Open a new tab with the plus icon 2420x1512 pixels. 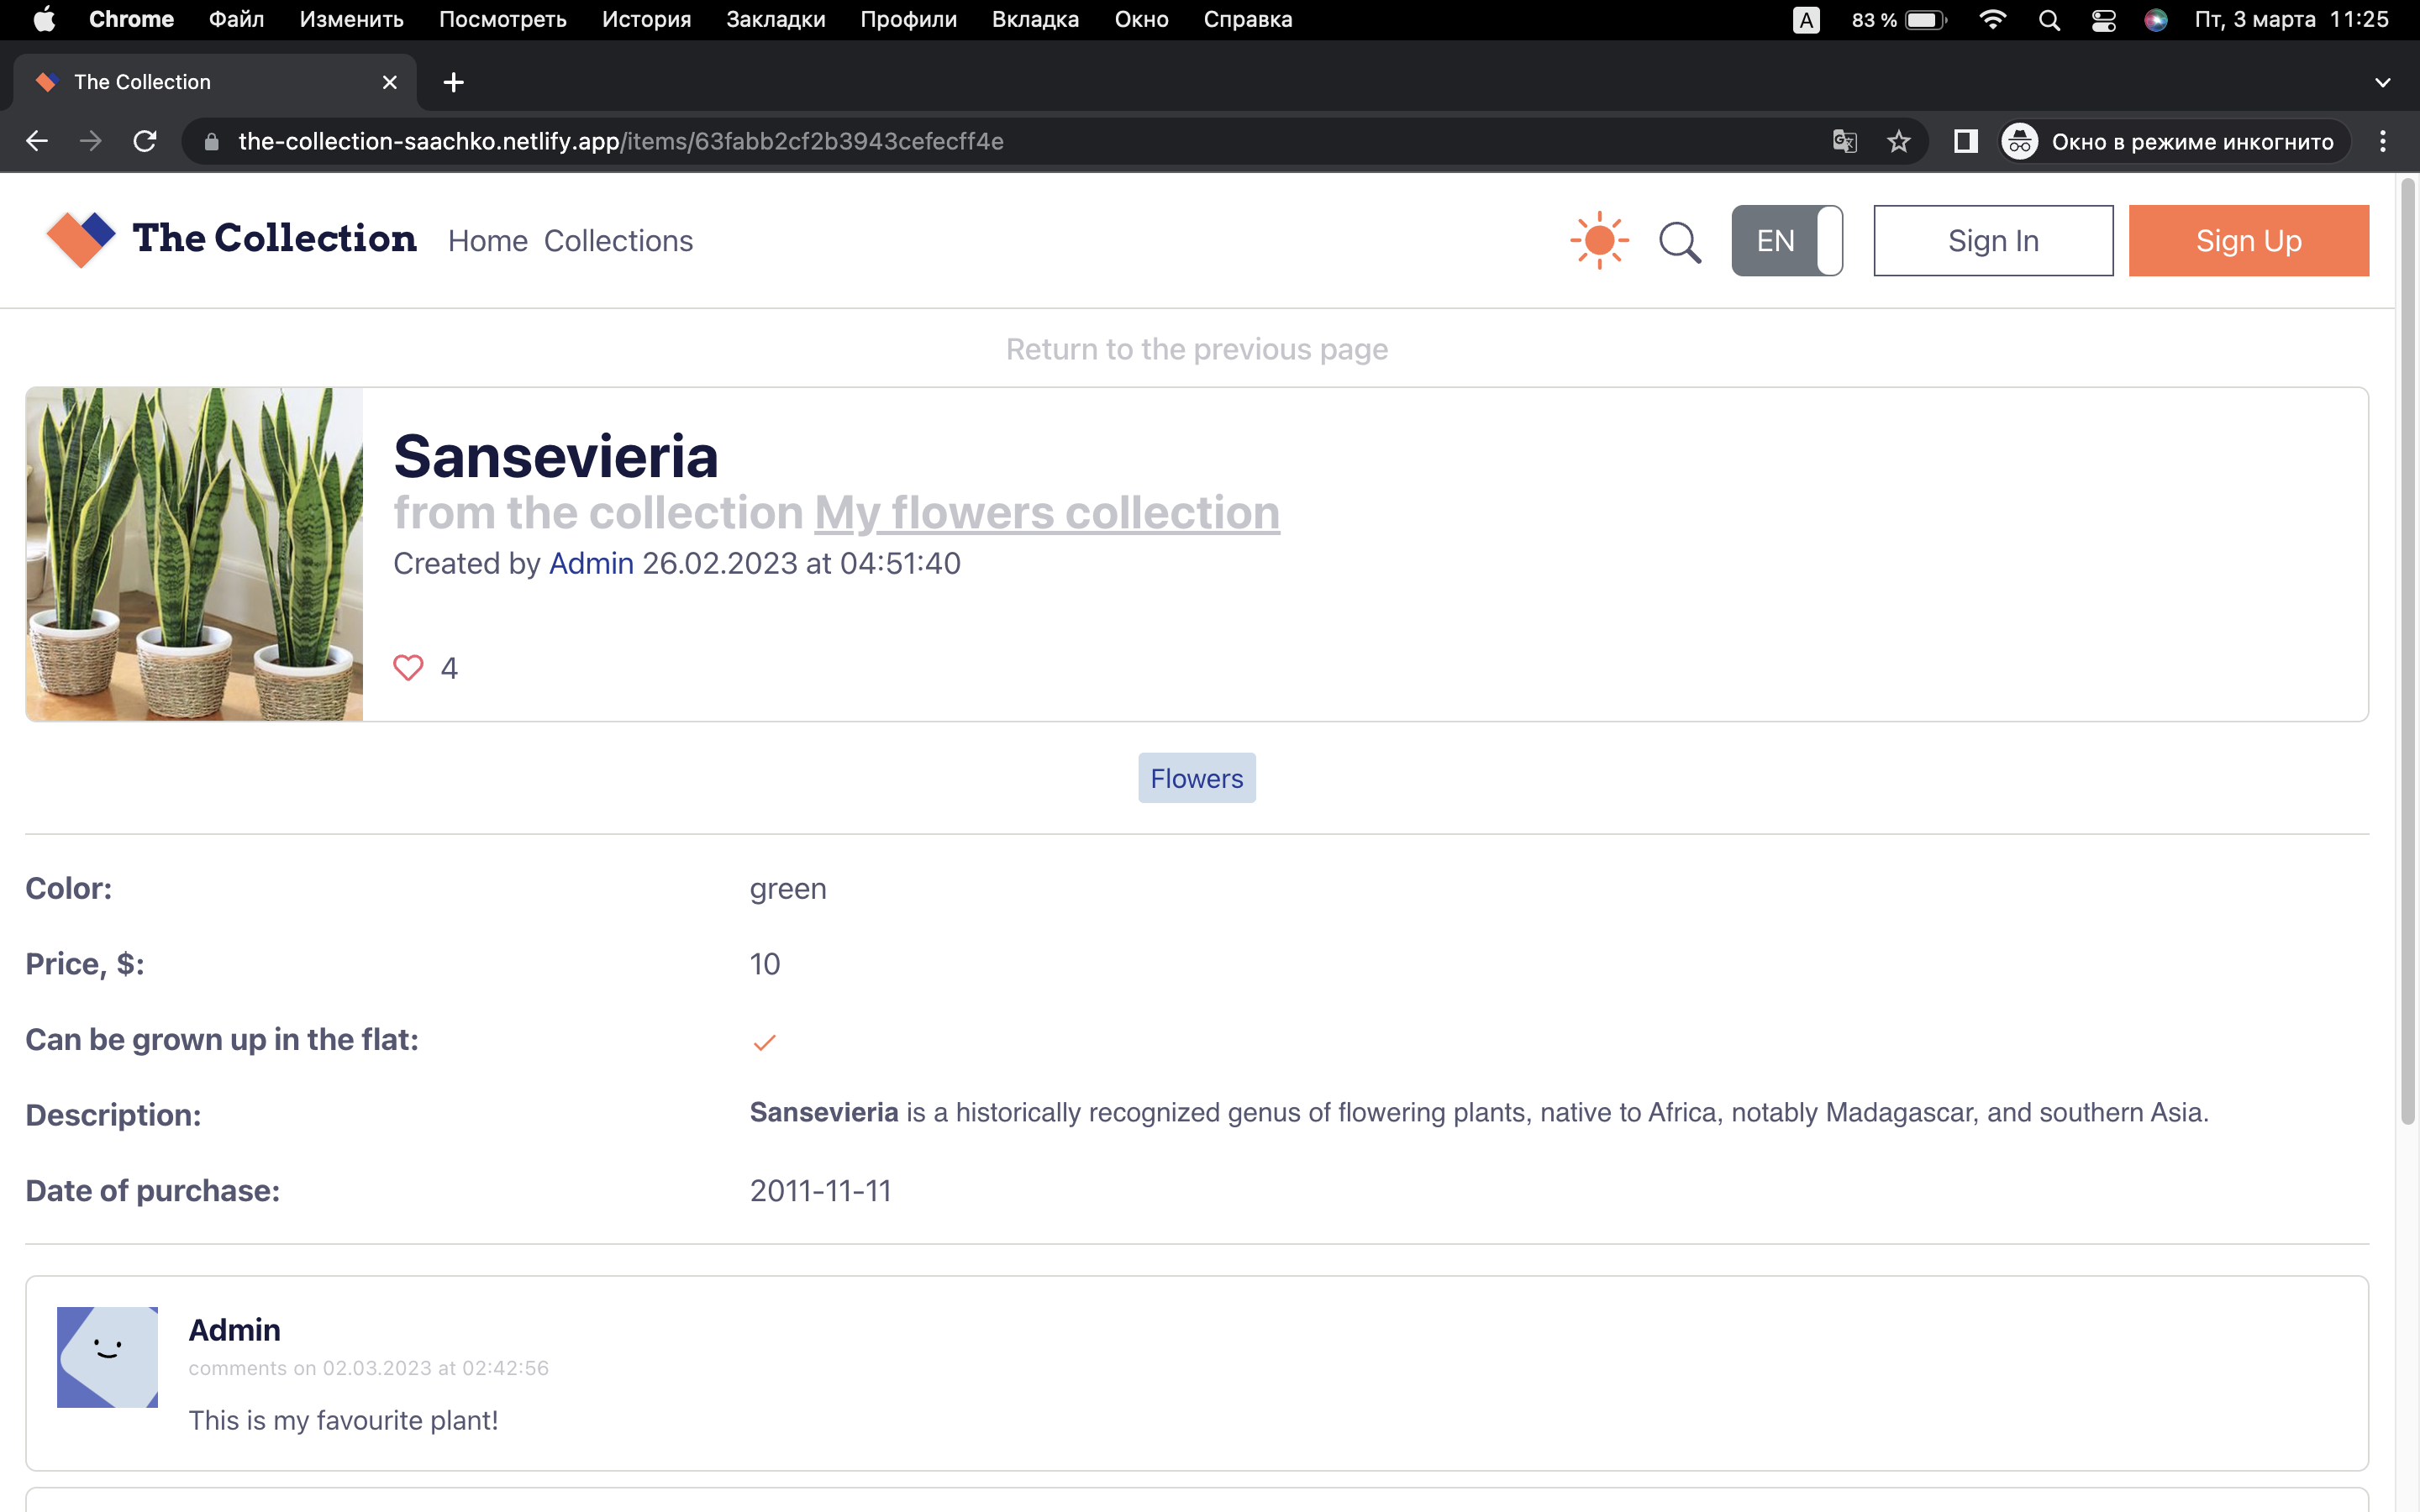pyautogui.click(x=453, y=82)
